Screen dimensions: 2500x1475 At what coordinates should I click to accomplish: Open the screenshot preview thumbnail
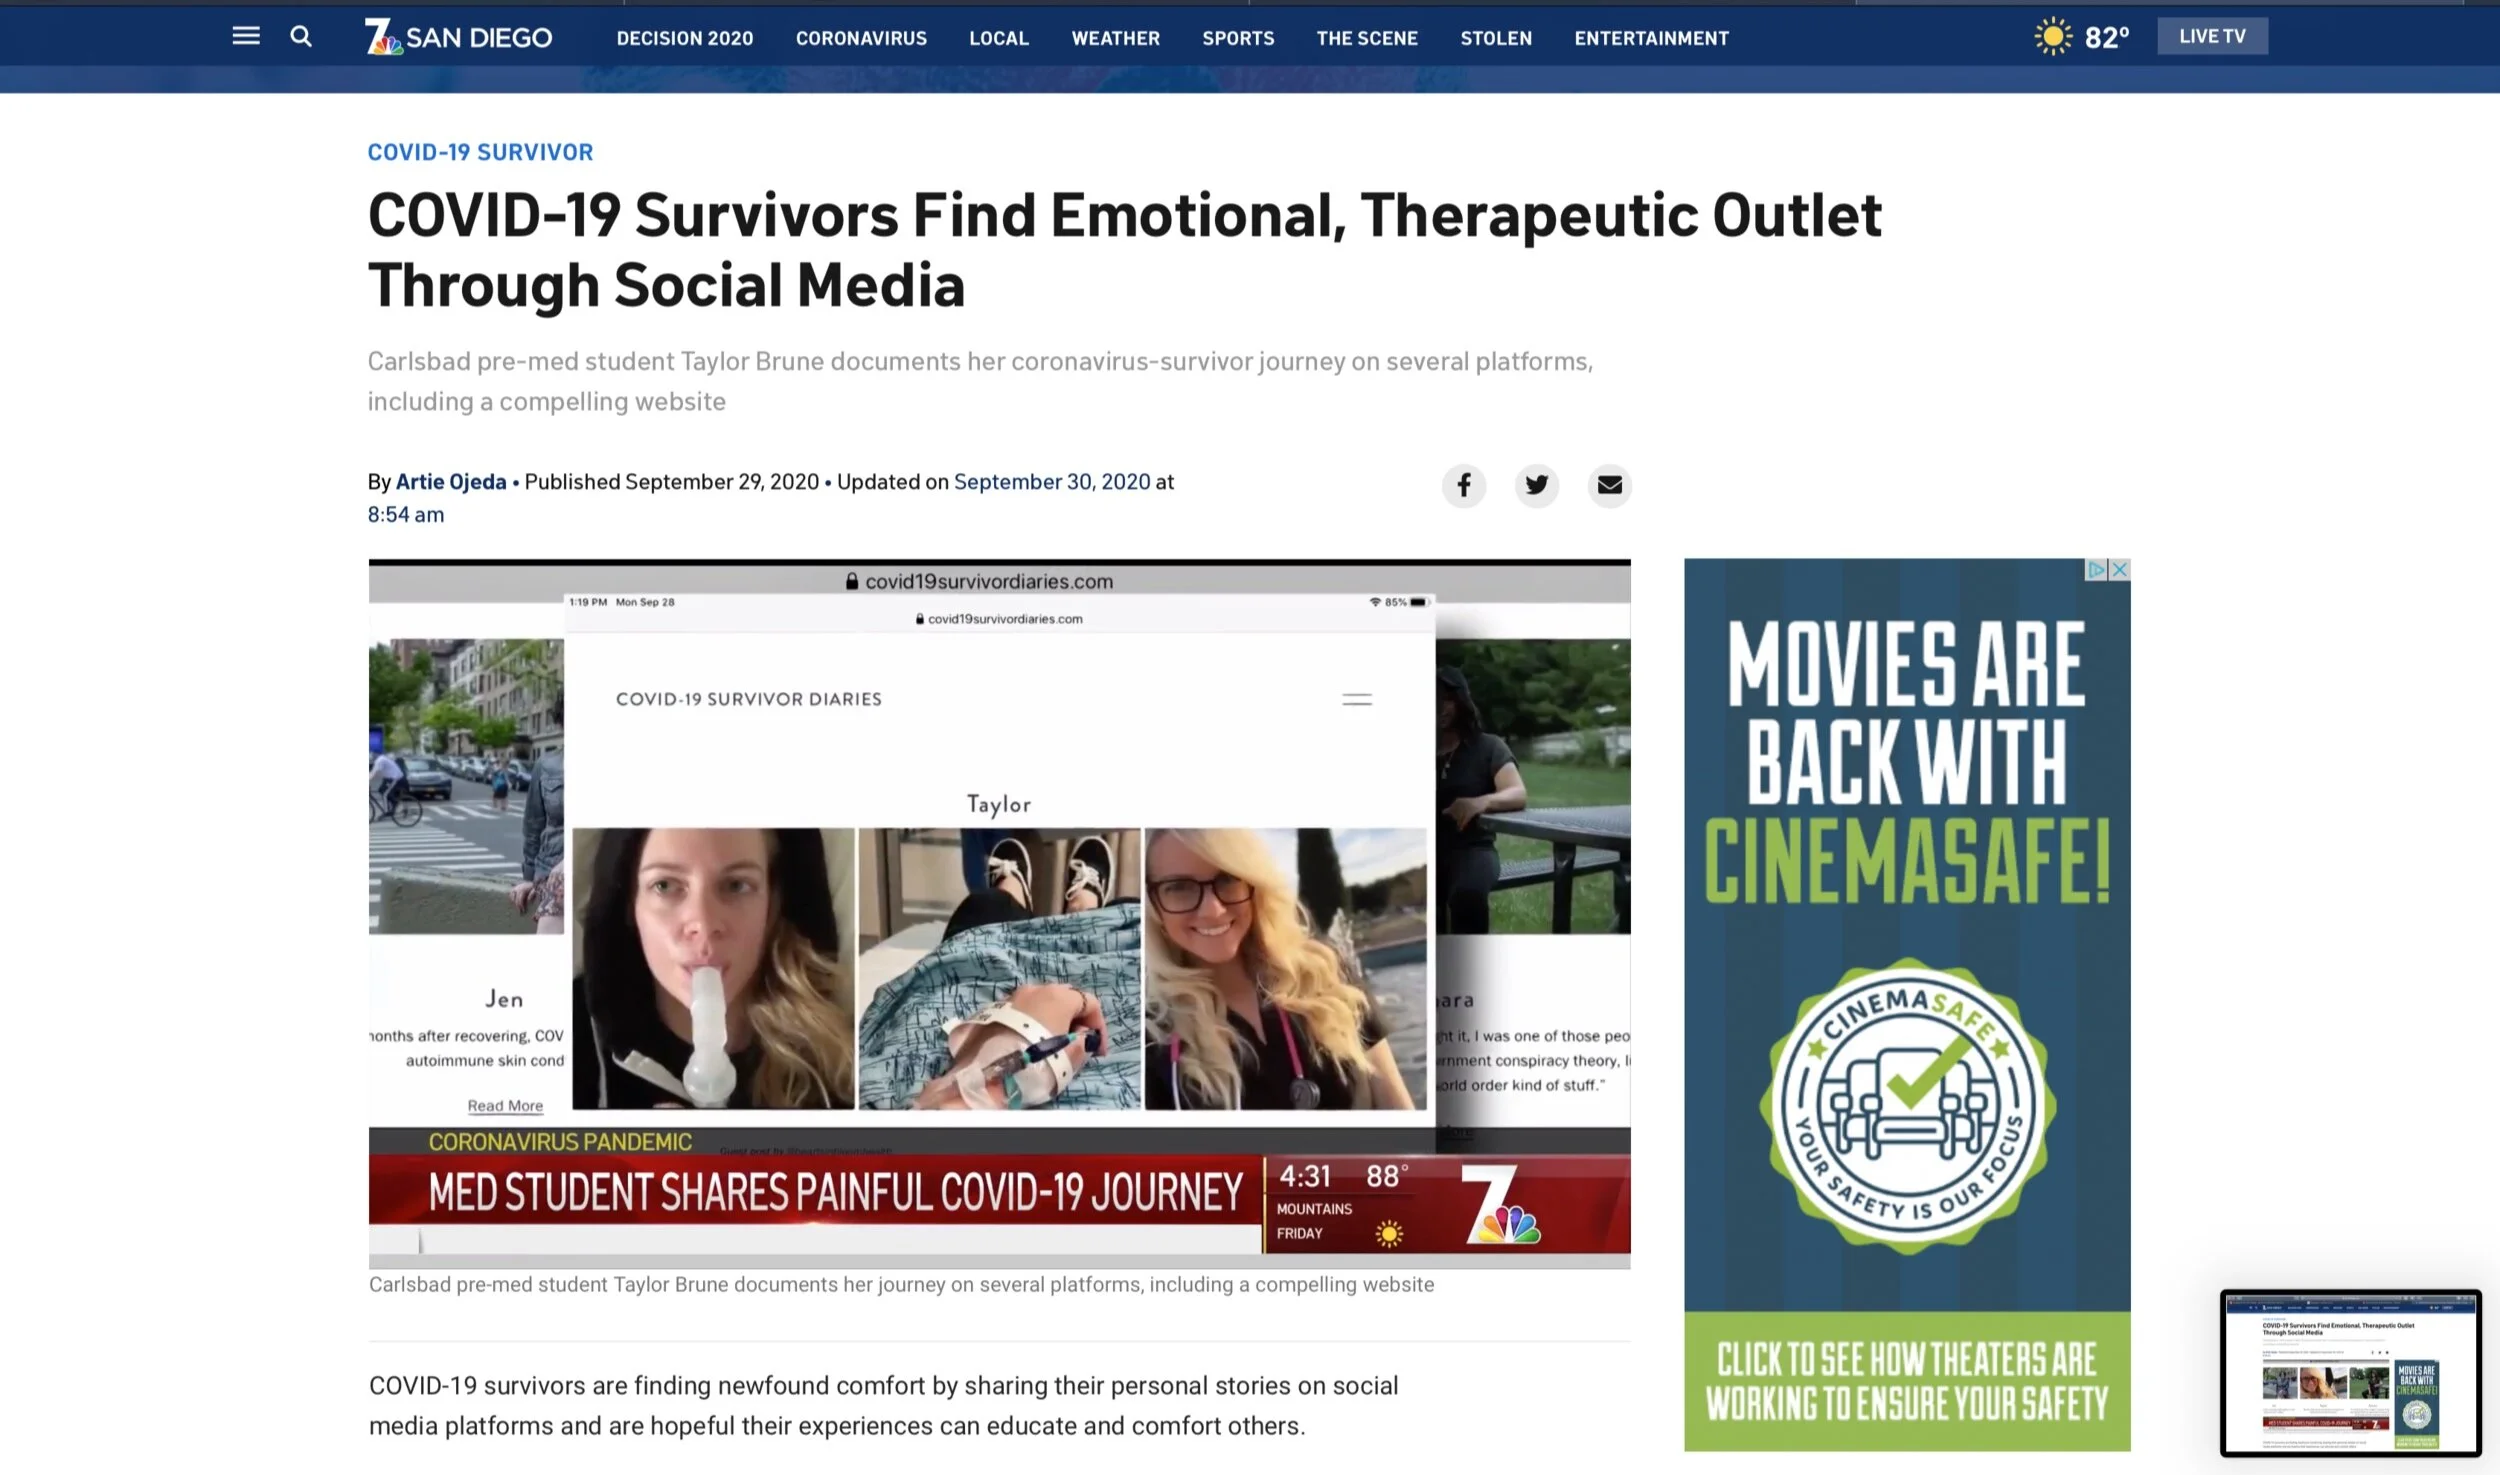(x=2350, y=1372)
